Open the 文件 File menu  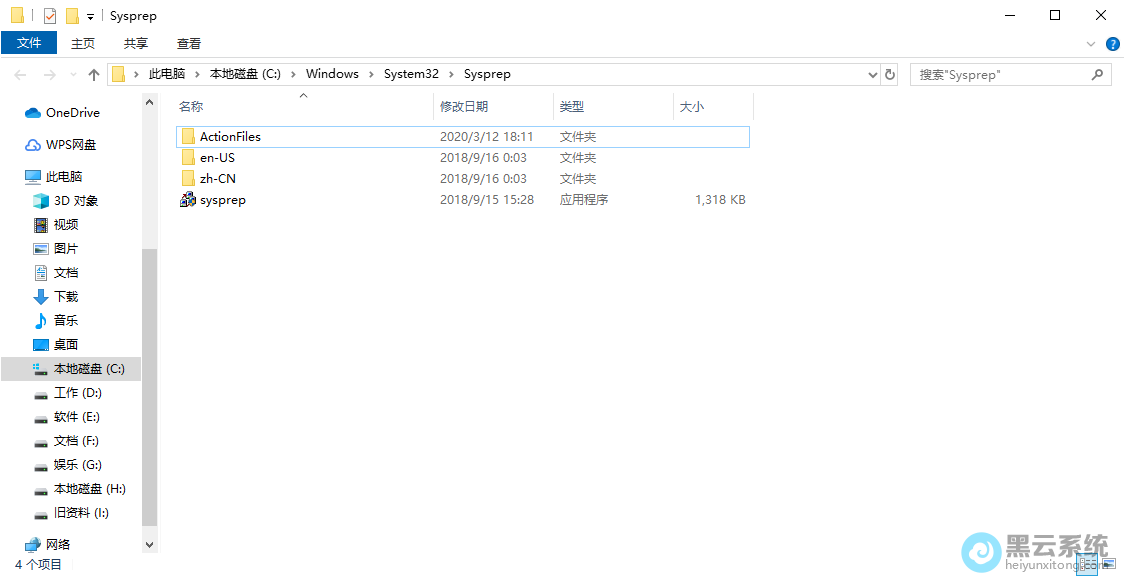(30, 43)
